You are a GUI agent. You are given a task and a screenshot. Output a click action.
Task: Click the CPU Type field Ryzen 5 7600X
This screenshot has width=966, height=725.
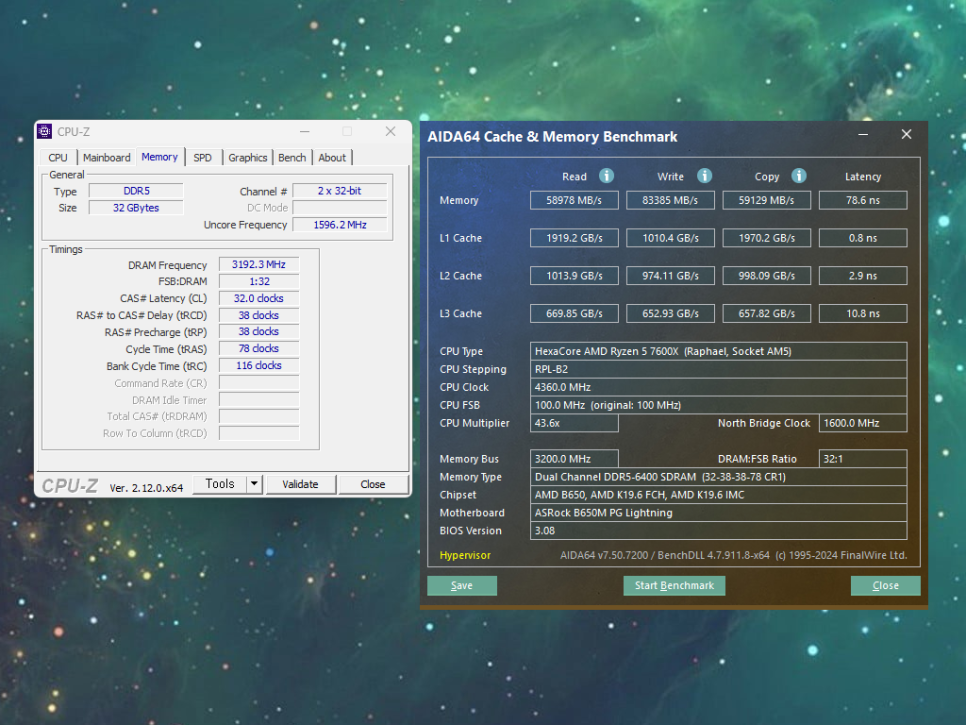718,351
